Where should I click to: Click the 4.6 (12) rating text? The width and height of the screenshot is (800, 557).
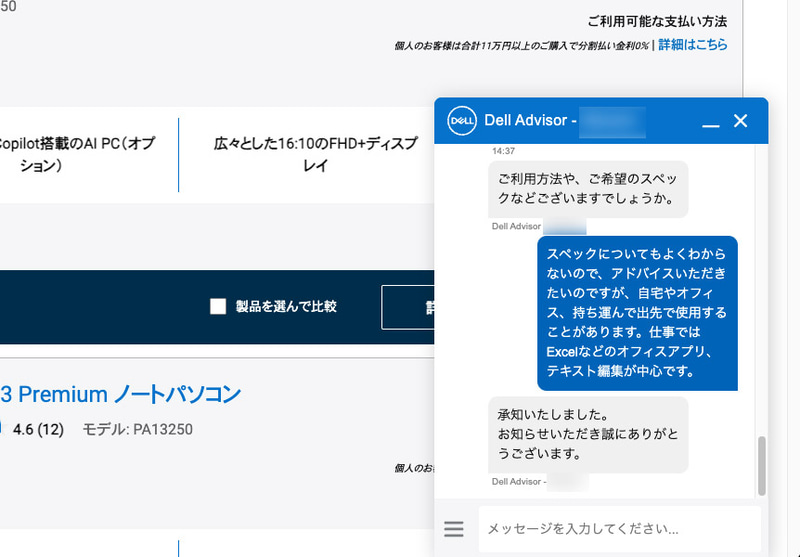coord(38,429)
